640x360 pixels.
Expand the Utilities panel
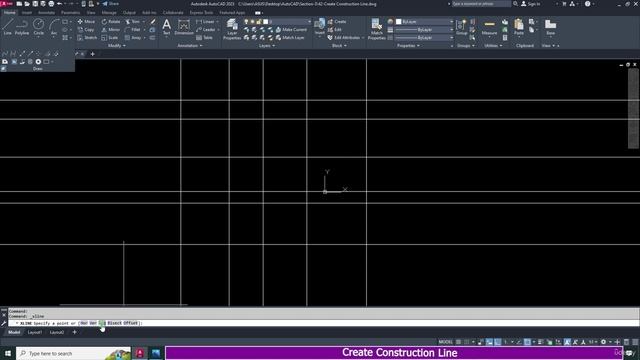coord(493,46)
